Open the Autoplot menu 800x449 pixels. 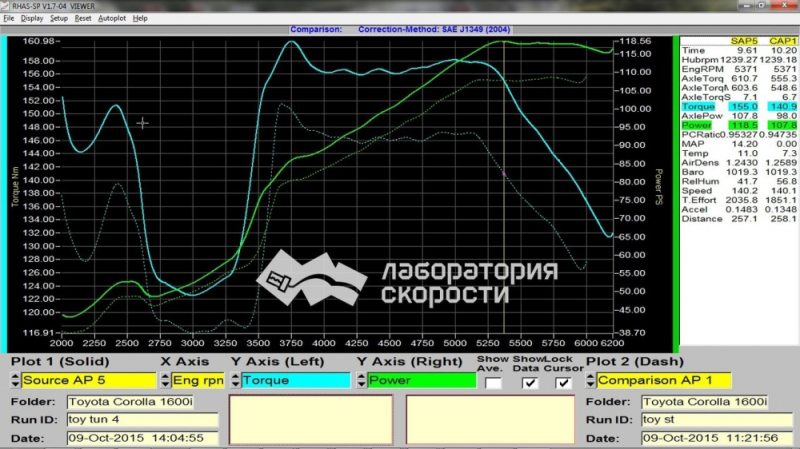click(x=112, y=18)
